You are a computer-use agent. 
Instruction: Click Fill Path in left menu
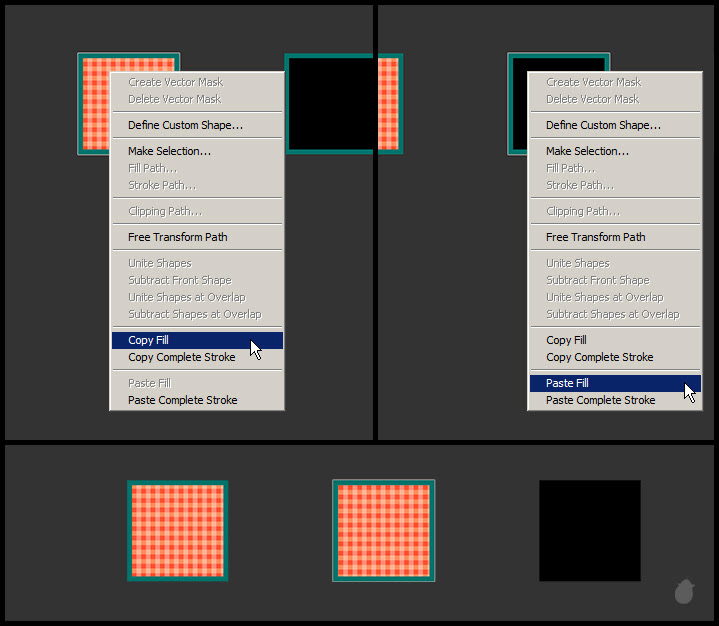(197, 168)
